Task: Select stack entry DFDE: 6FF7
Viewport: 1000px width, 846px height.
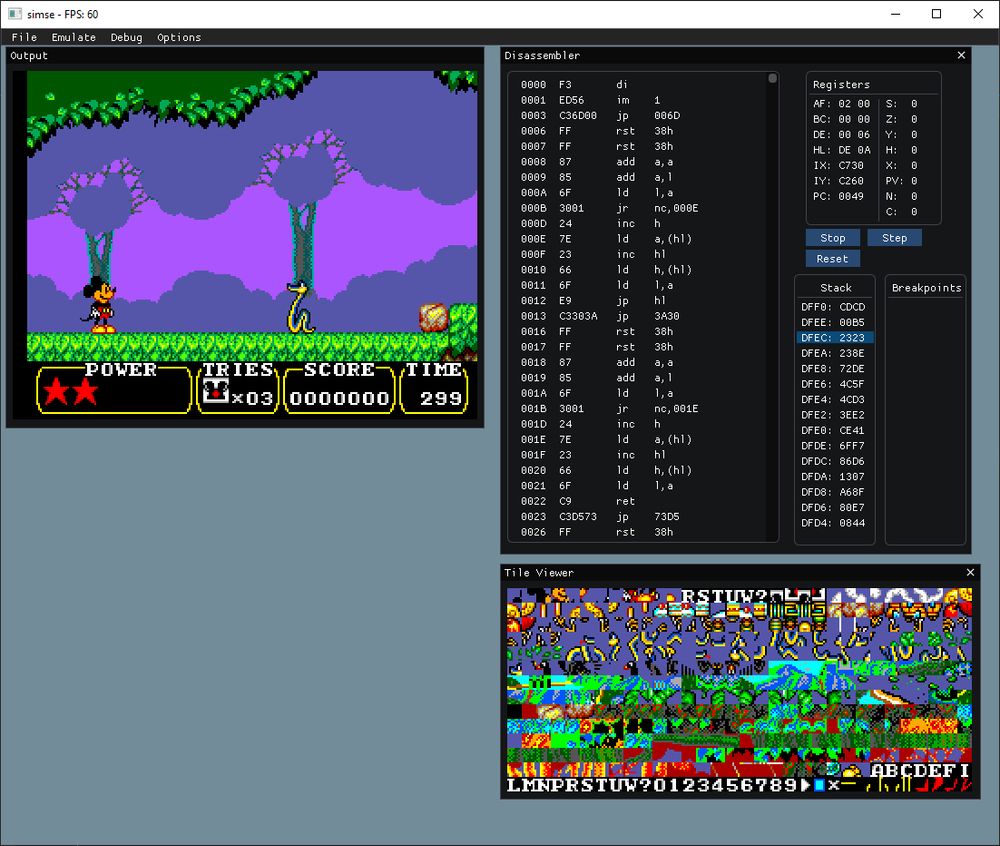Action: pyautogui.click(x=834, y=446)
